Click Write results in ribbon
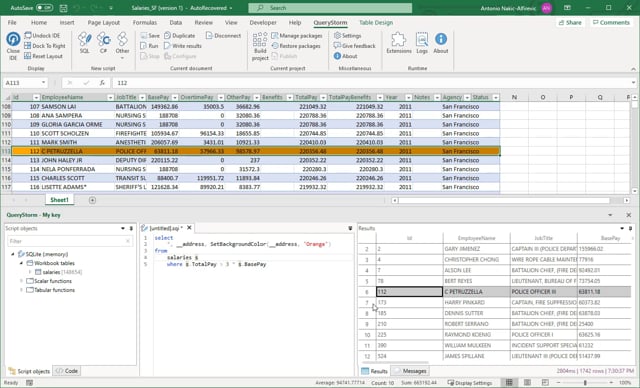 (183, 46)
